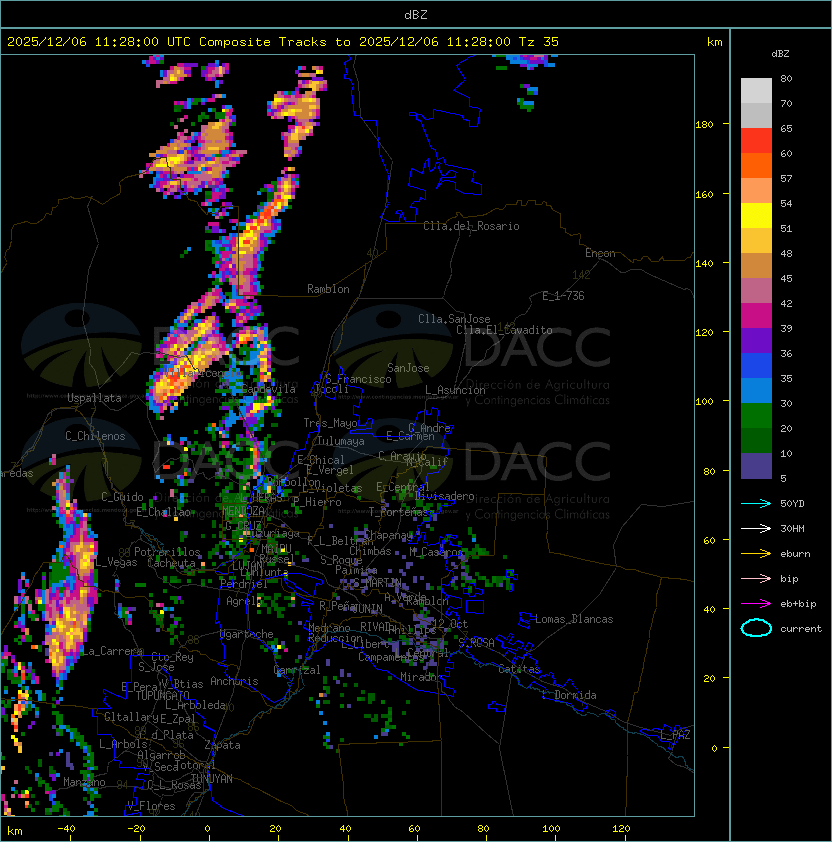
Task: Click the 'Mirador' place label
Action: click(x=421, y=677)
